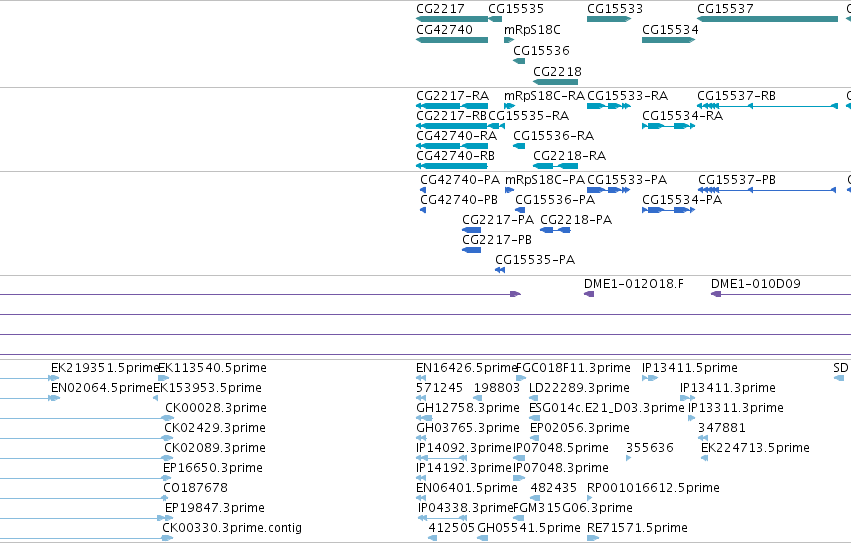Select the 355636 EST feature
The width and height of the screenshot is (851, 543).
628,458
